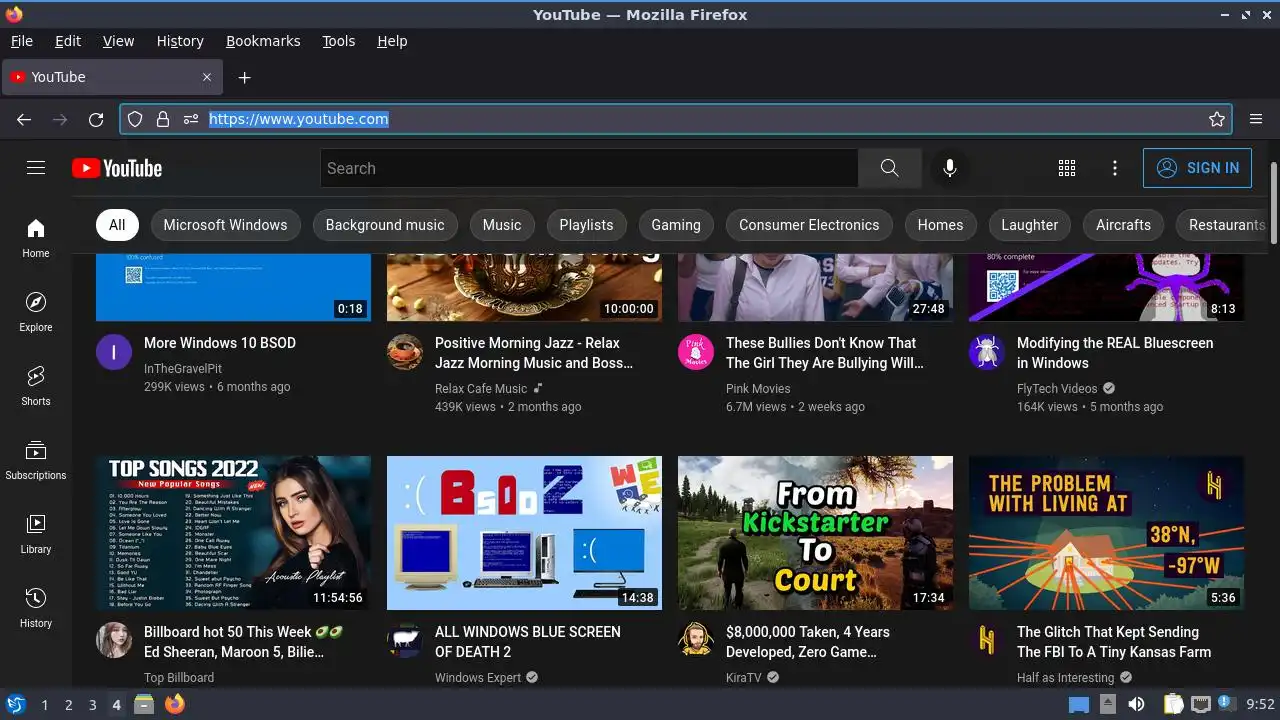1280x720 pixels.
Task: Open Modifying the REAL Bluescreen video title
Action: pos(1115,353)
